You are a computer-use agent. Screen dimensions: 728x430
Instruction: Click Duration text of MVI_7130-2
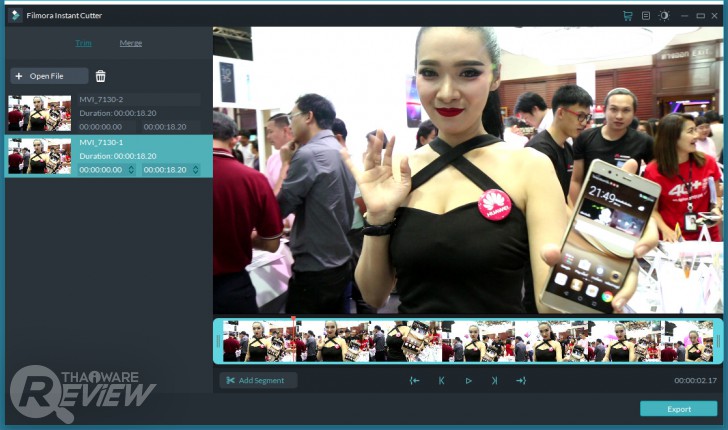coord(117,113)
